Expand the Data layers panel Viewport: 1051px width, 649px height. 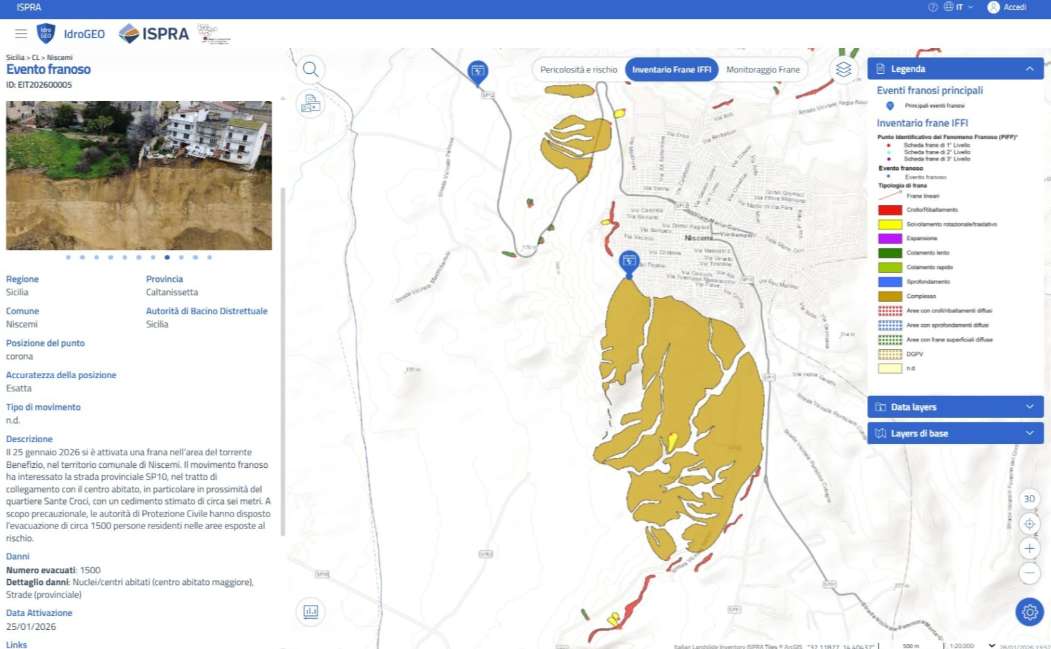click(x=955, y=407)
